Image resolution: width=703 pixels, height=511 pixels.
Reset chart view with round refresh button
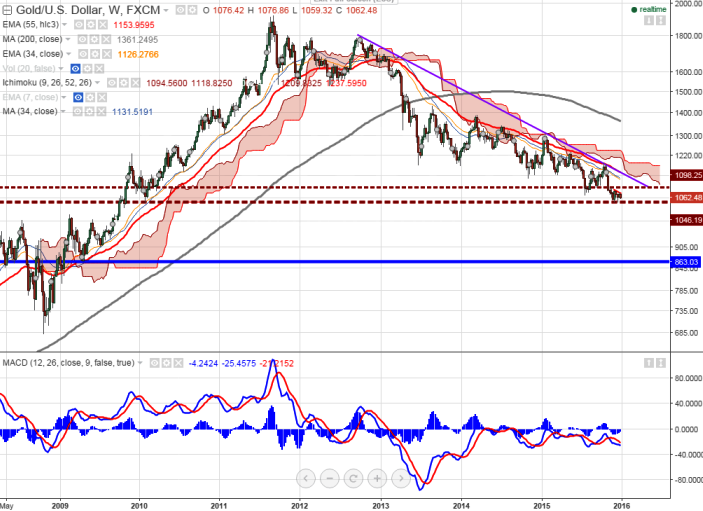(x=353, y=479)
